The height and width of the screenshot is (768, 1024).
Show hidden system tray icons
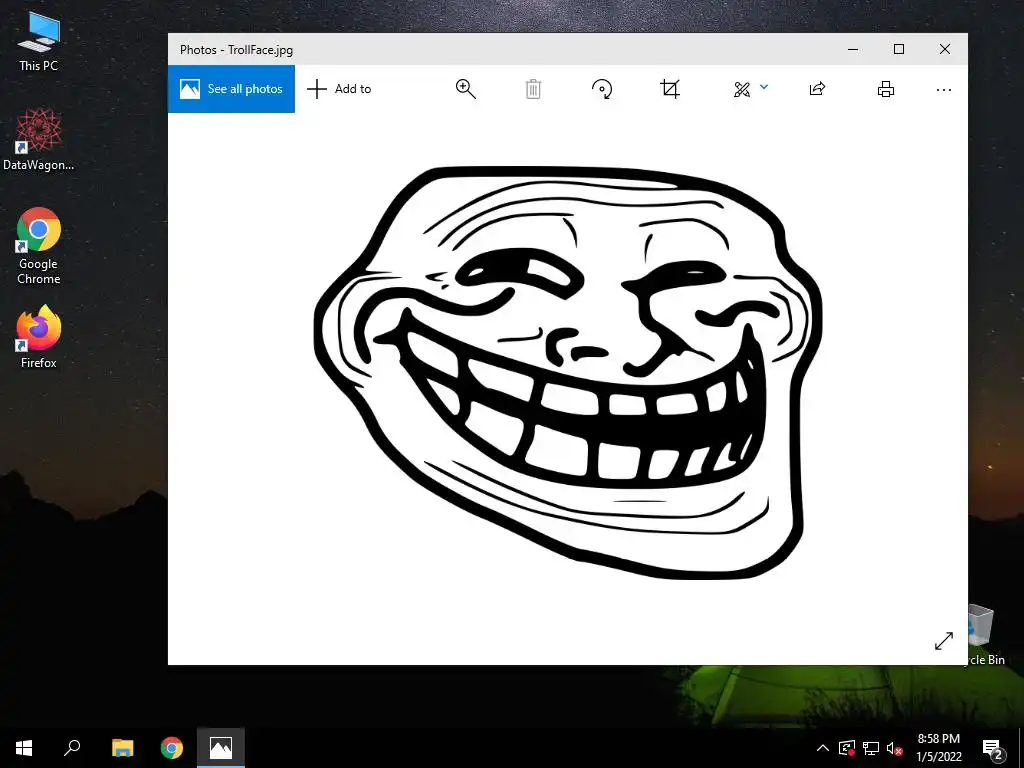click(x=823, y=748)
